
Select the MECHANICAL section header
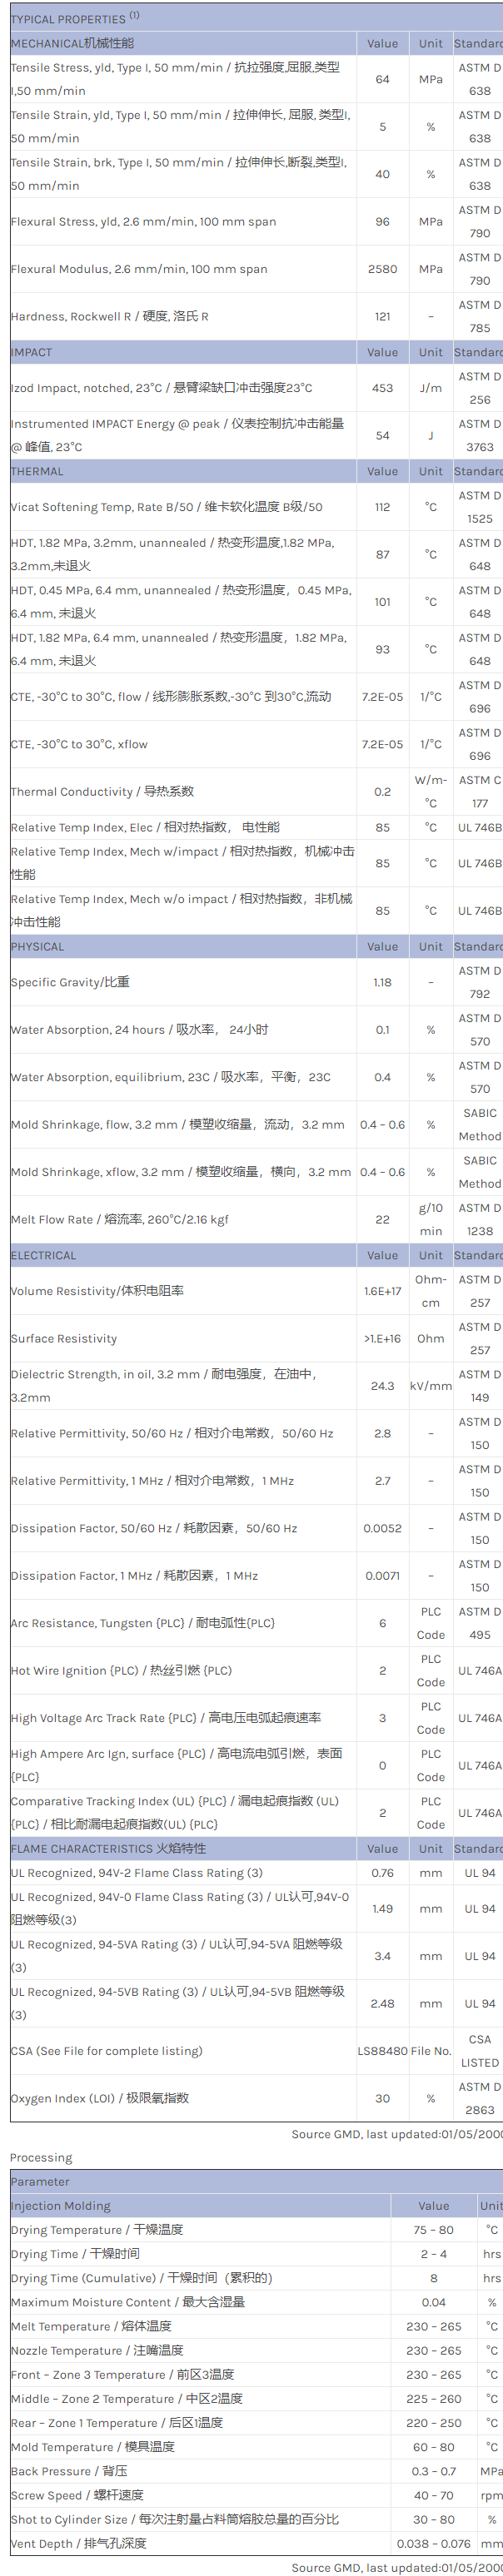click(72, 43)
